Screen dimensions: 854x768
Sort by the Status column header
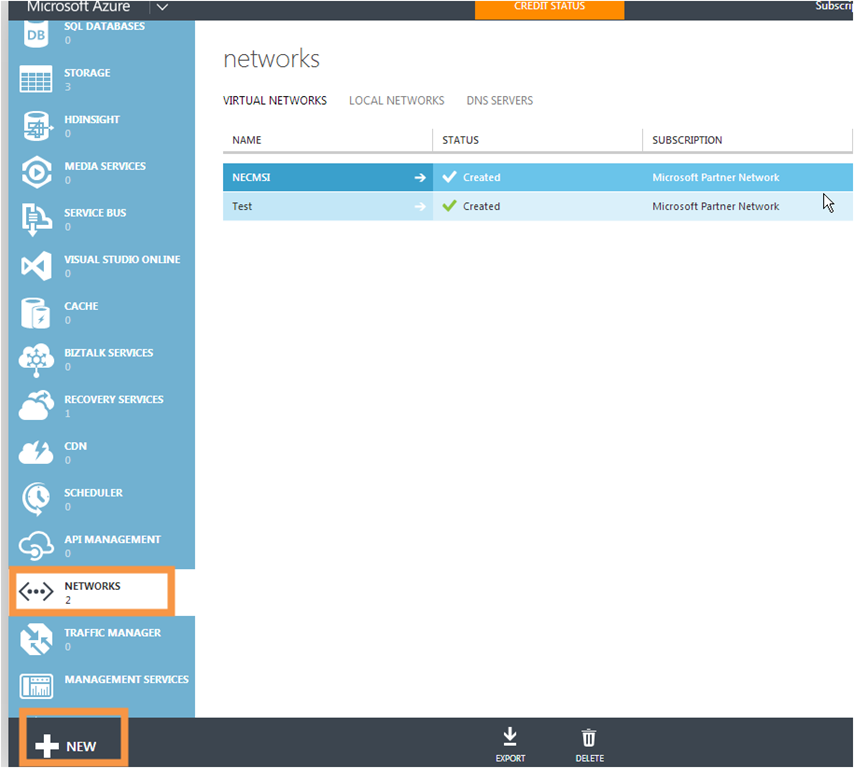point(460,140)
